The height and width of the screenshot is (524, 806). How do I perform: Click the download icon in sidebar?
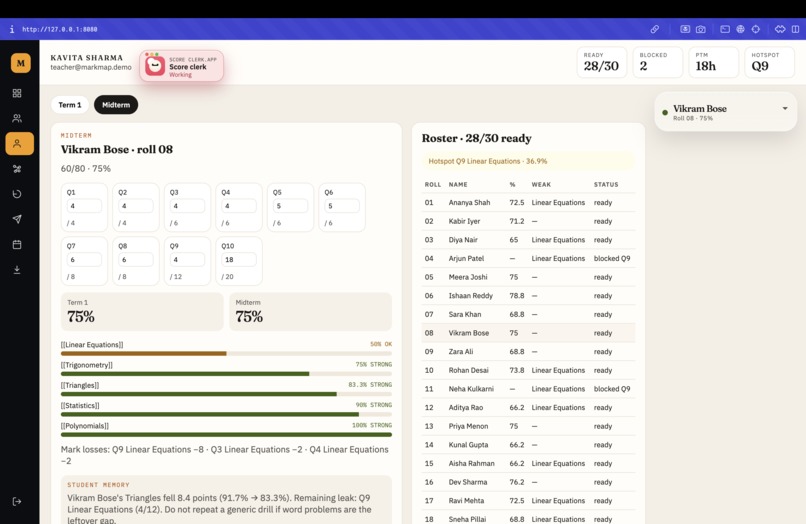click(x=17, y=269)
